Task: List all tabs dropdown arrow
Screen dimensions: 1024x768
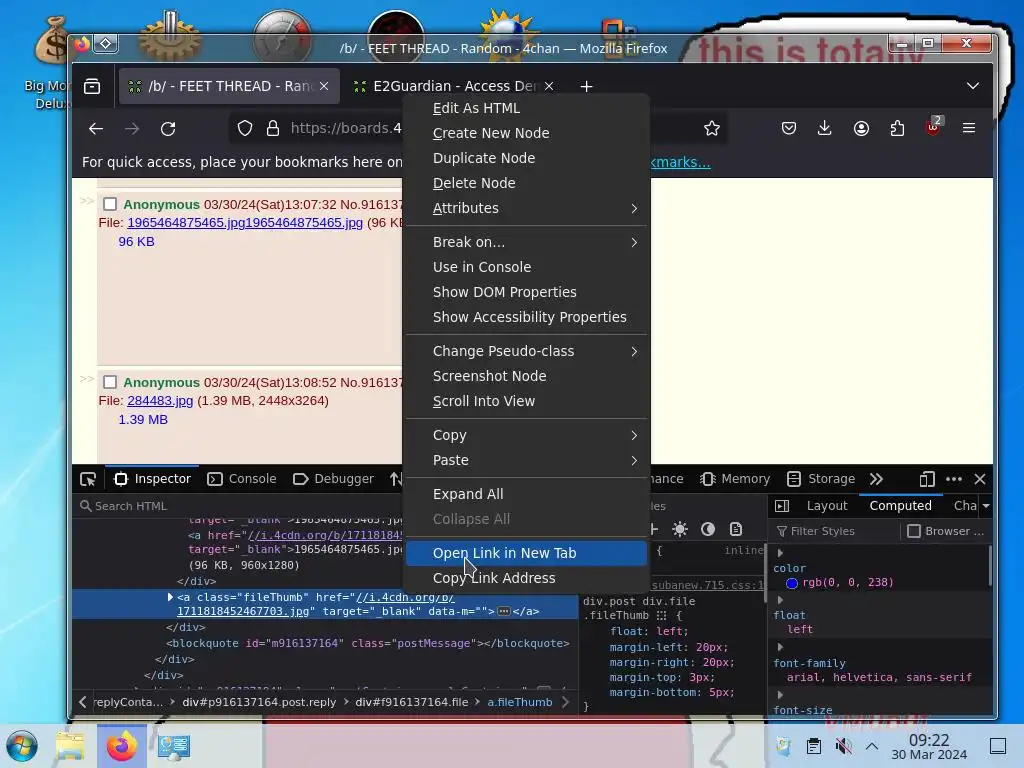Action: pyautogui.click(x=973, y=86)
